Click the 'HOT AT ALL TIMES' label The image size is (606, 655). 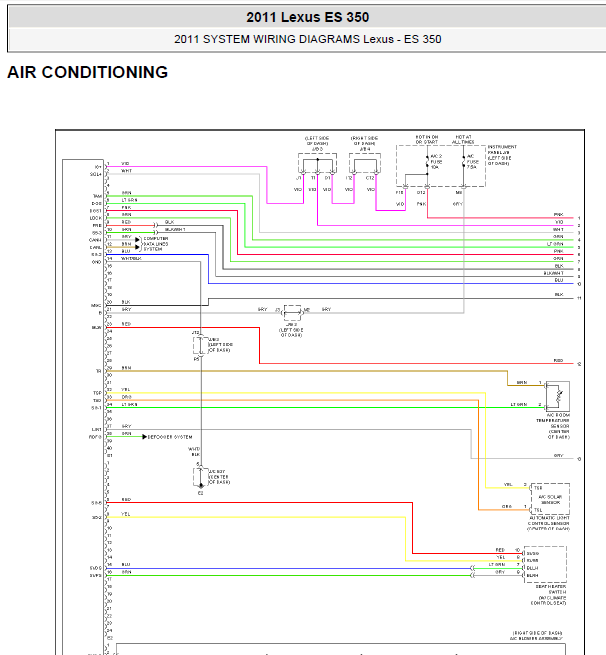463,140
